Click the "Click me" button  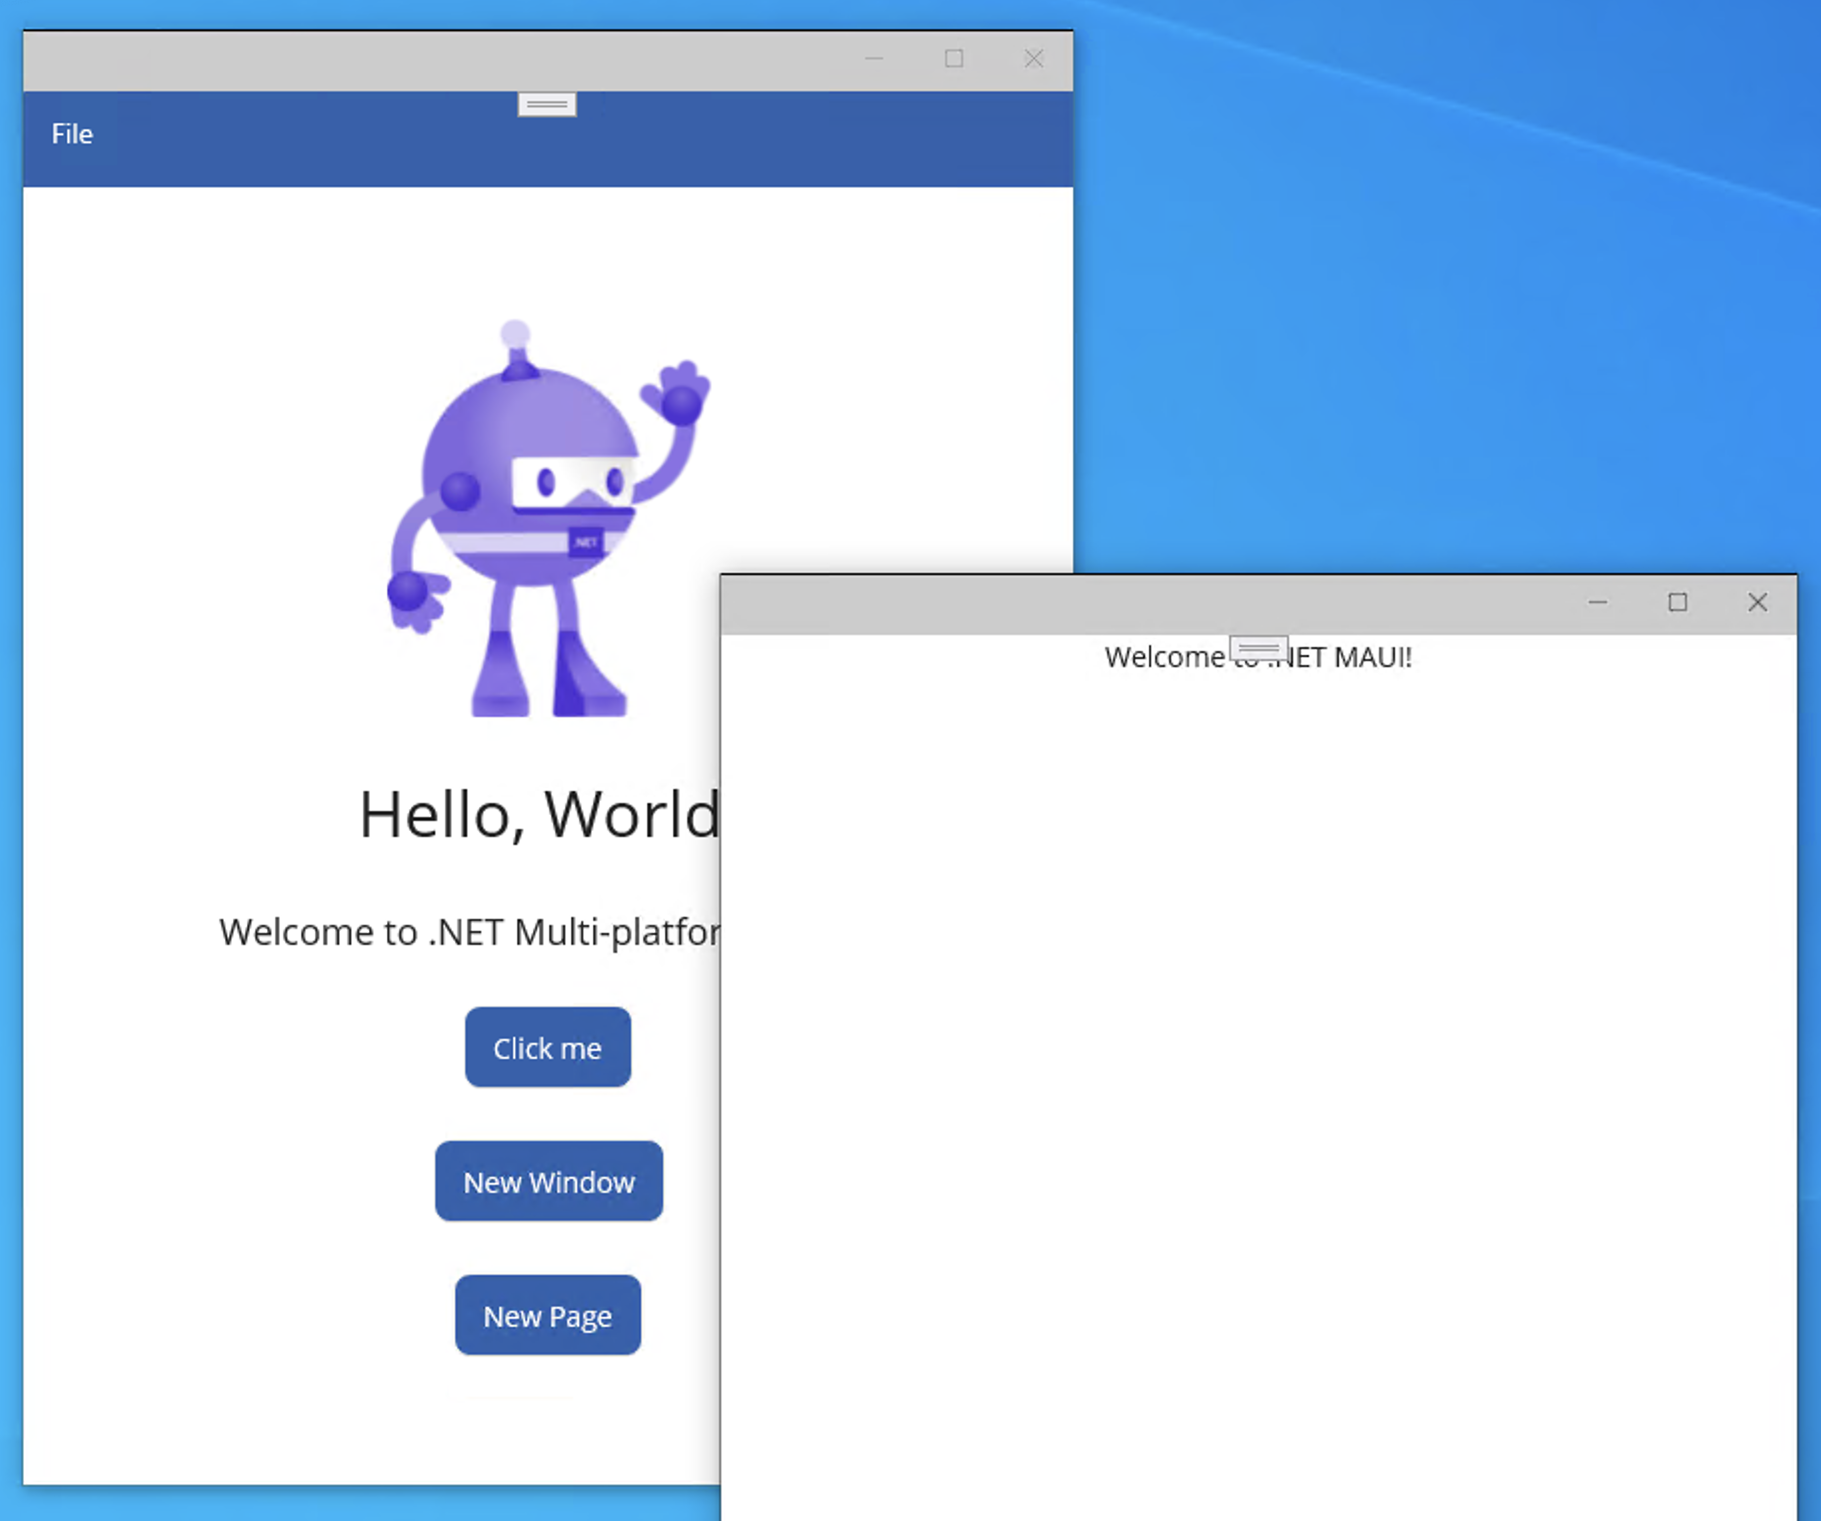point(548,1047)
